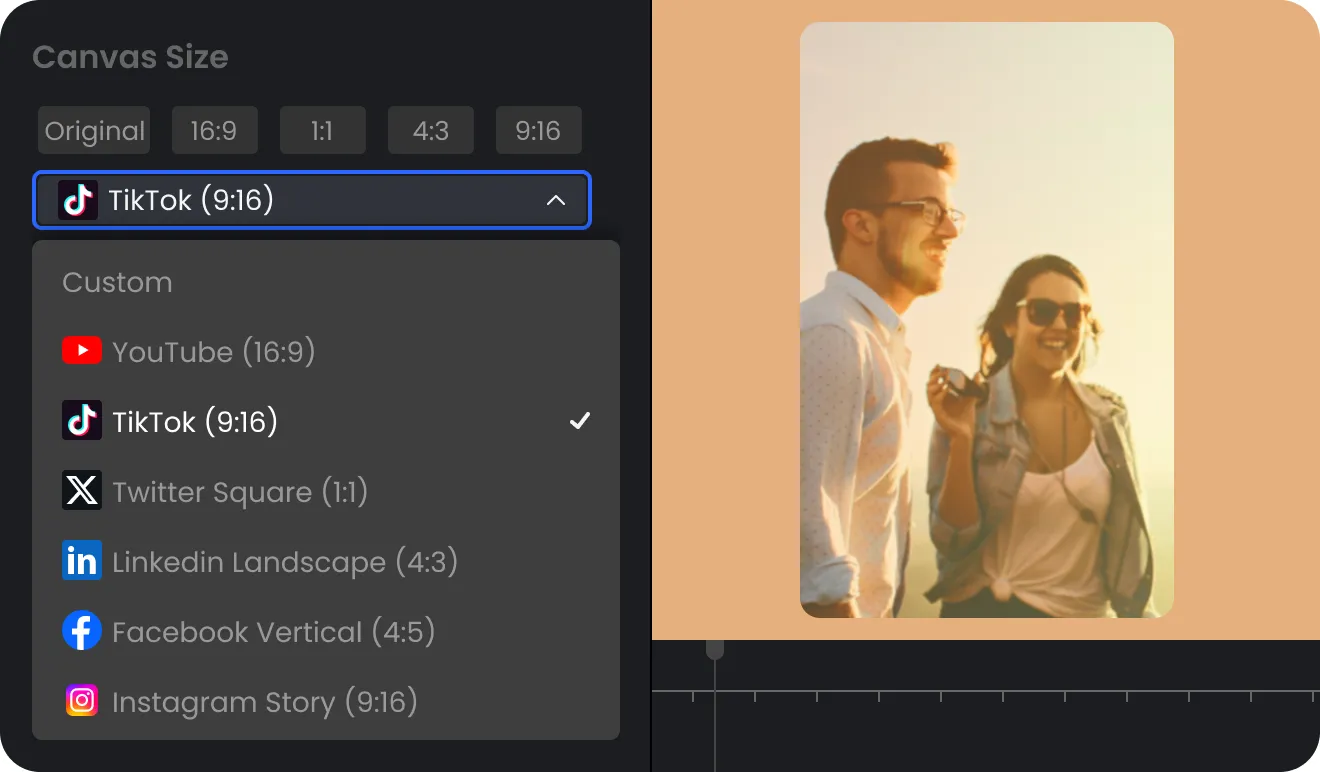Select the Original canvas size button

94,131
